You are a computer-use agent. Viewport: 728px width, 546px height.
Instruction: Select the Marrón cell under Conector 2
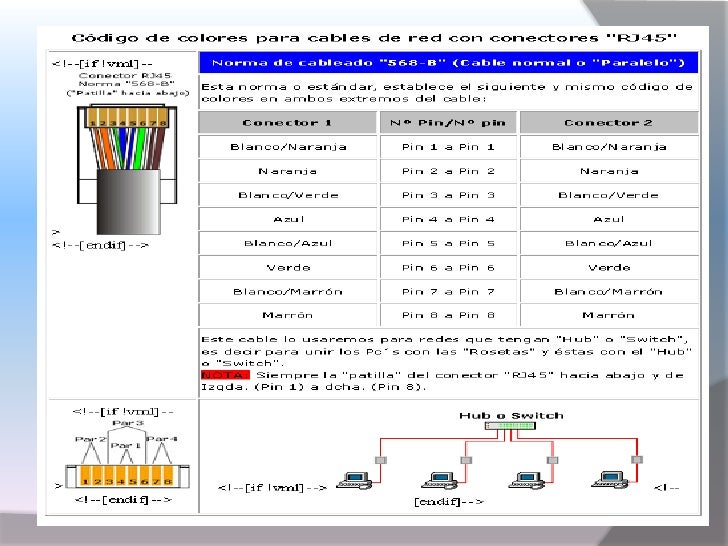click(609, 315)
